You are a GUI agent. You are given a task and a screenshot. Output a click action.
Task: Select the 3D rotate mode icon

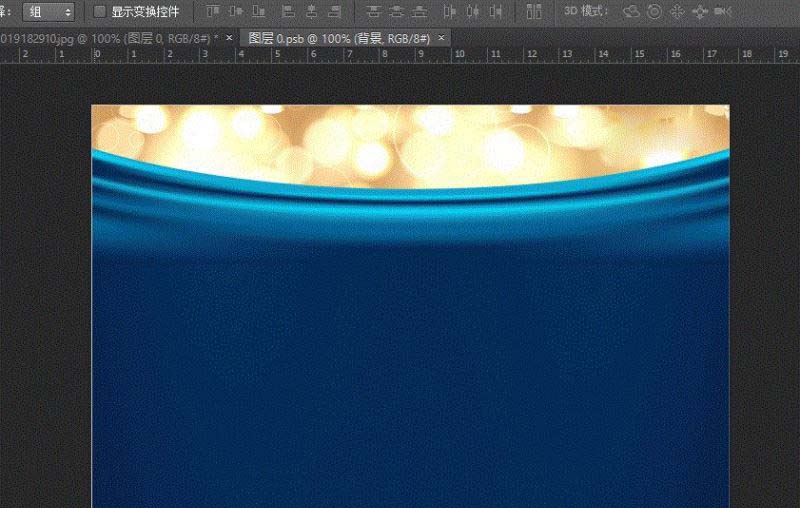(x=631, y=11)
